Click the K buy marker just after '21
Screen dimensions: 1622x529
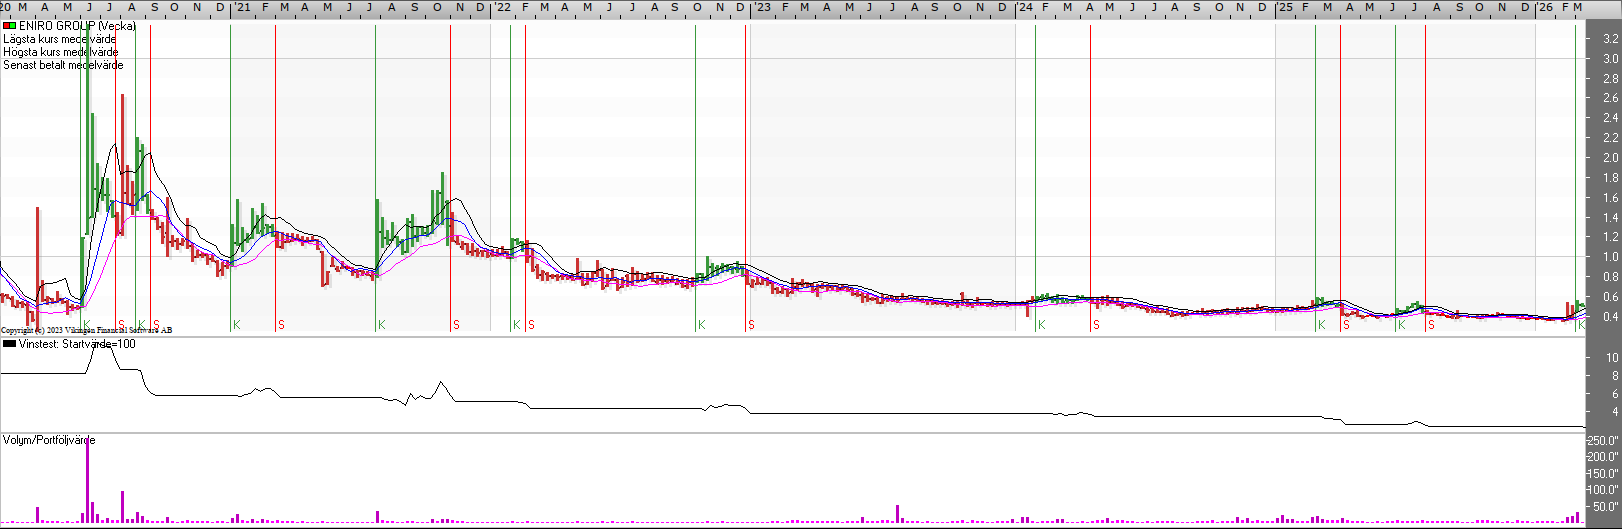(x=237, y=325)
